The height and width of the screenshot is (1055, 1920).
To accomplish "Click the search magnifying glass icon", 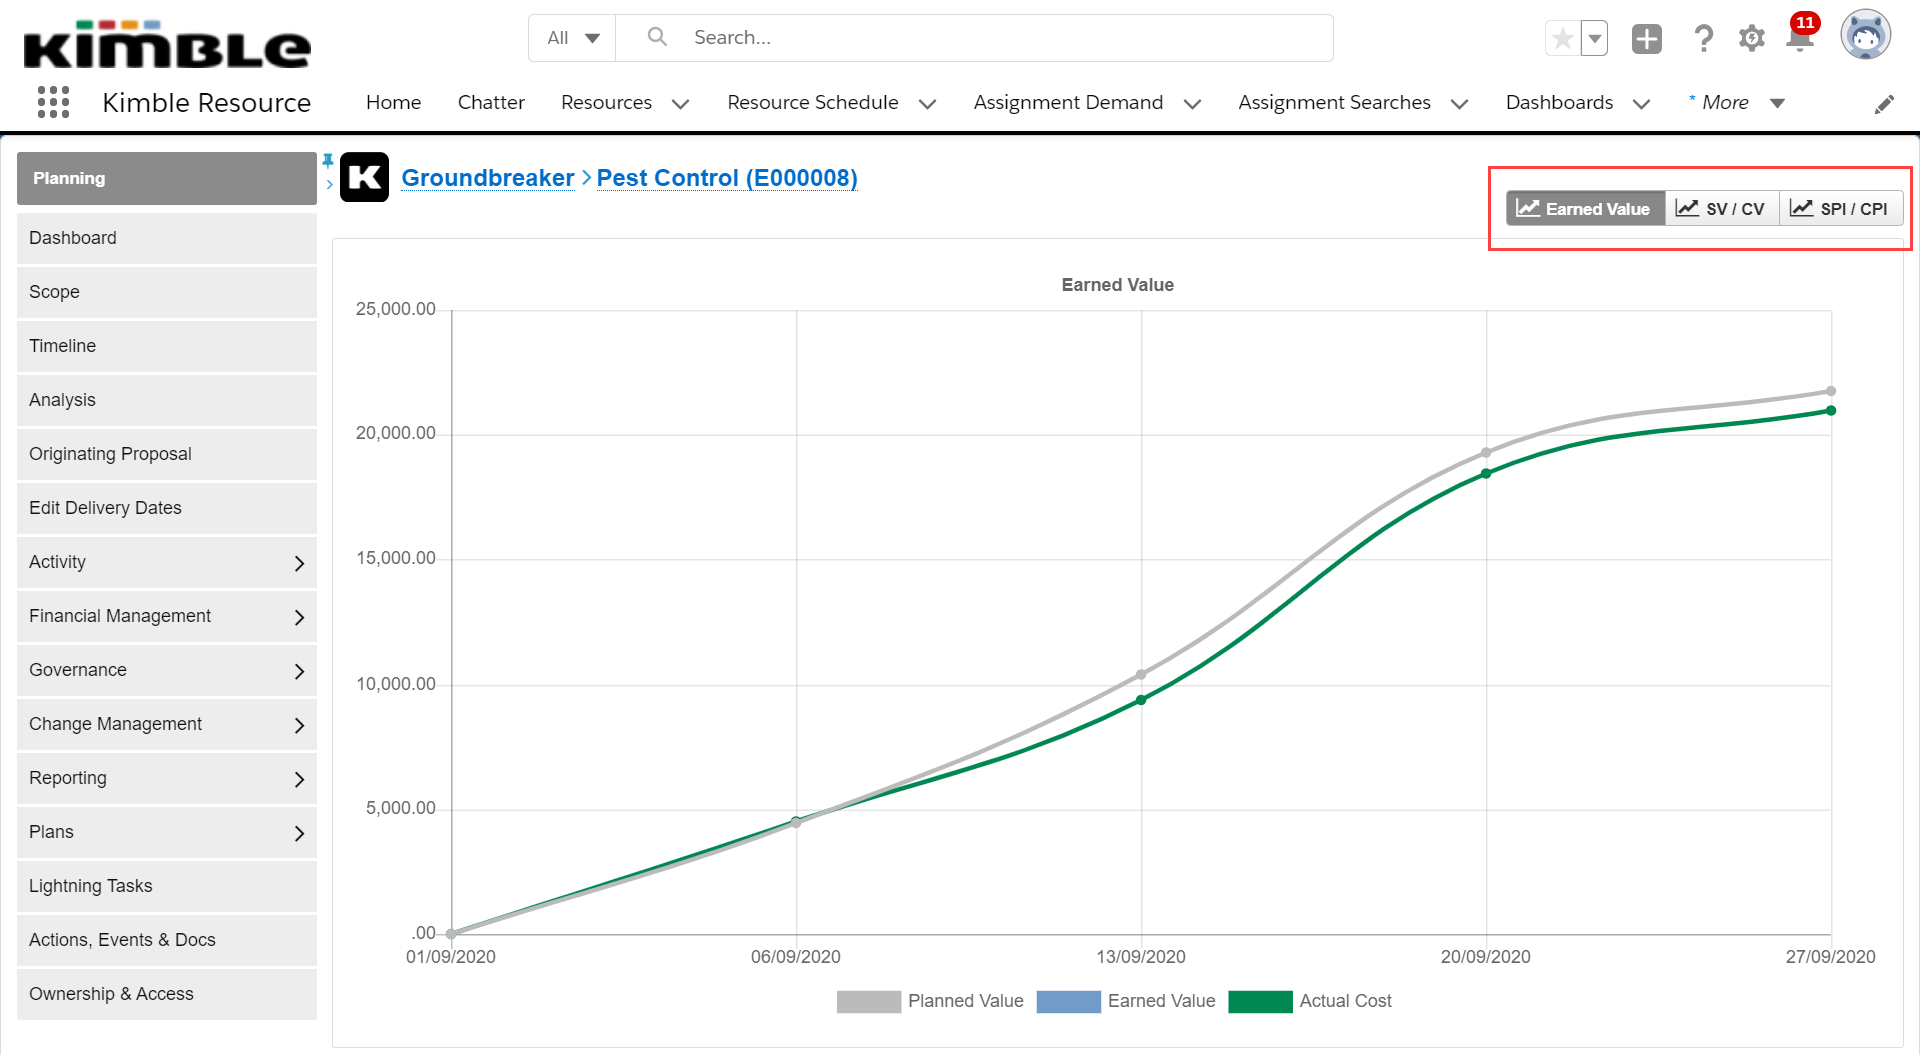I will coord(657,36).
